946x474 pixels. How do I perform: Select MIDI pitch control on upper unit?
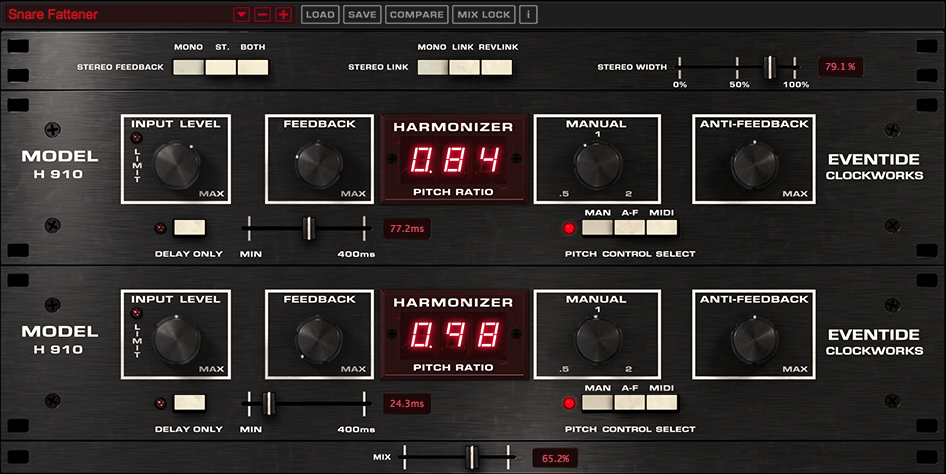coord(662,228)
